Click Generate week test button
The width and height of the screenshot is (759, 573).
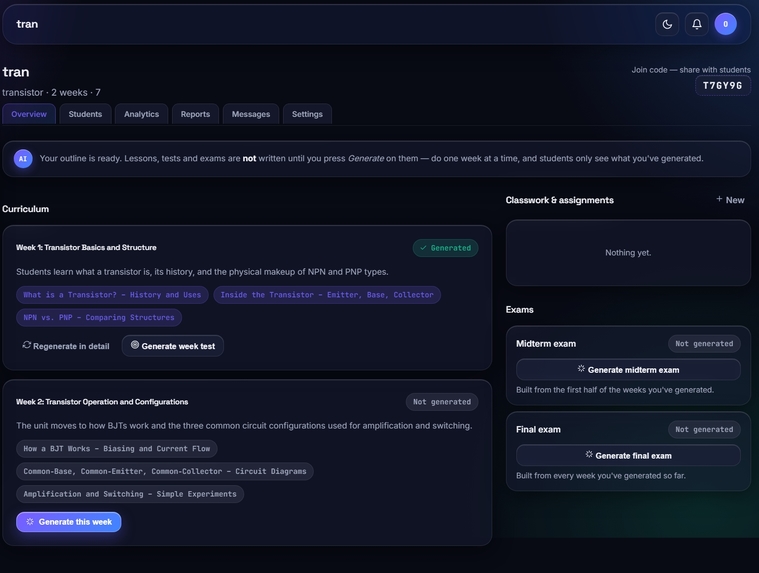point(173,346)
